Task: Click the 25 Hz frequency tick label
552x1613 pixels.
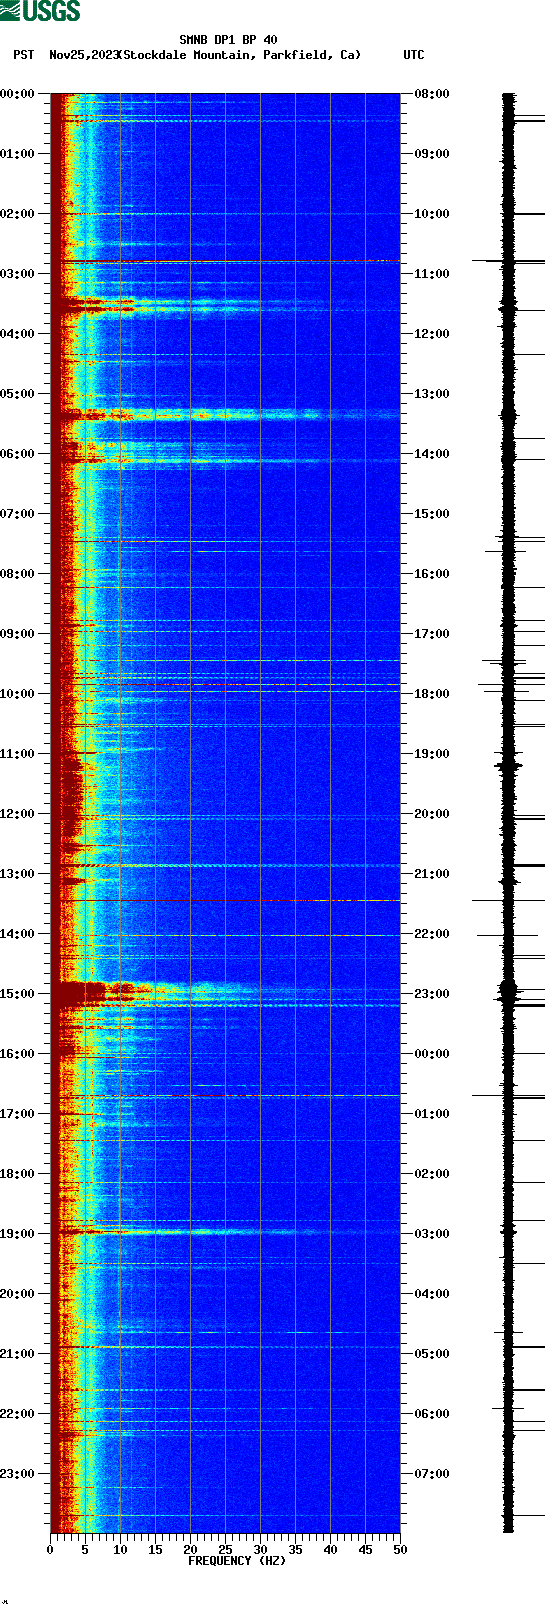Action: pos(225,1550)
